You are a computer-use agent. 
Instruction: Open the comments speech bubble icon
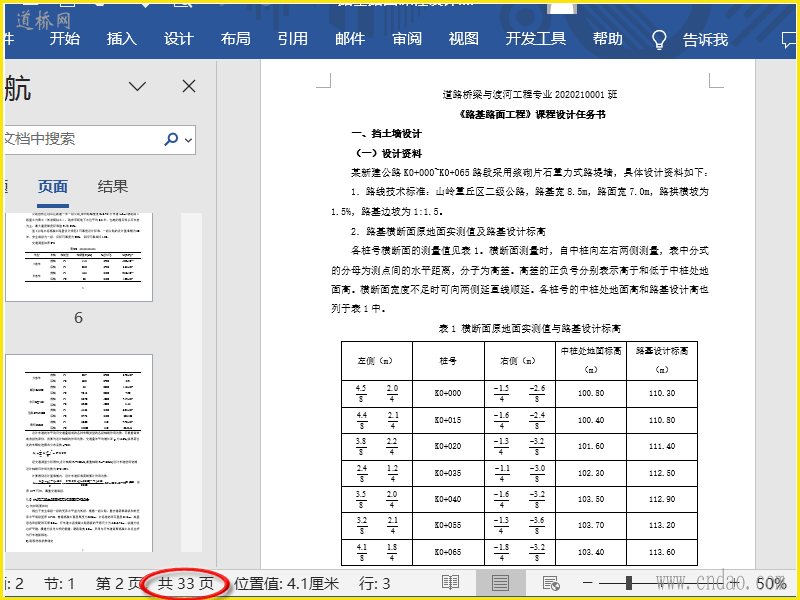pos(789,40)
